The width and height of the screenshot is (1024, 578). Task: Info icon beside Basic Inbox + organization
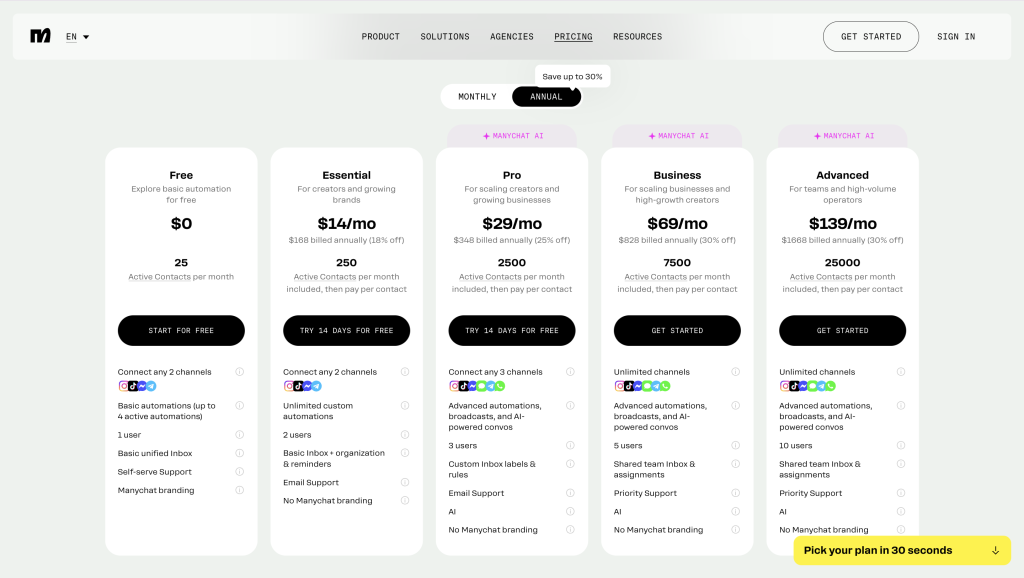click(405, 453)
